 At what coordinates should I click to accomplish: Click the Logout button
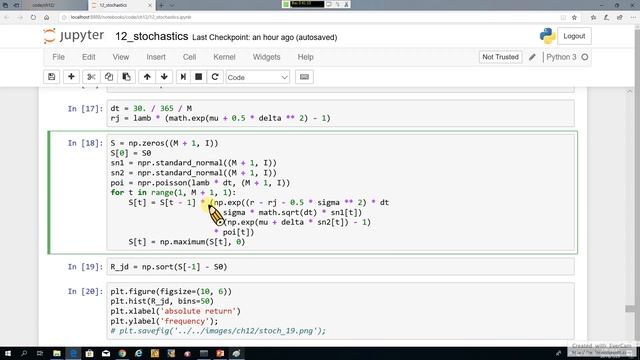(x=574, y=36)
